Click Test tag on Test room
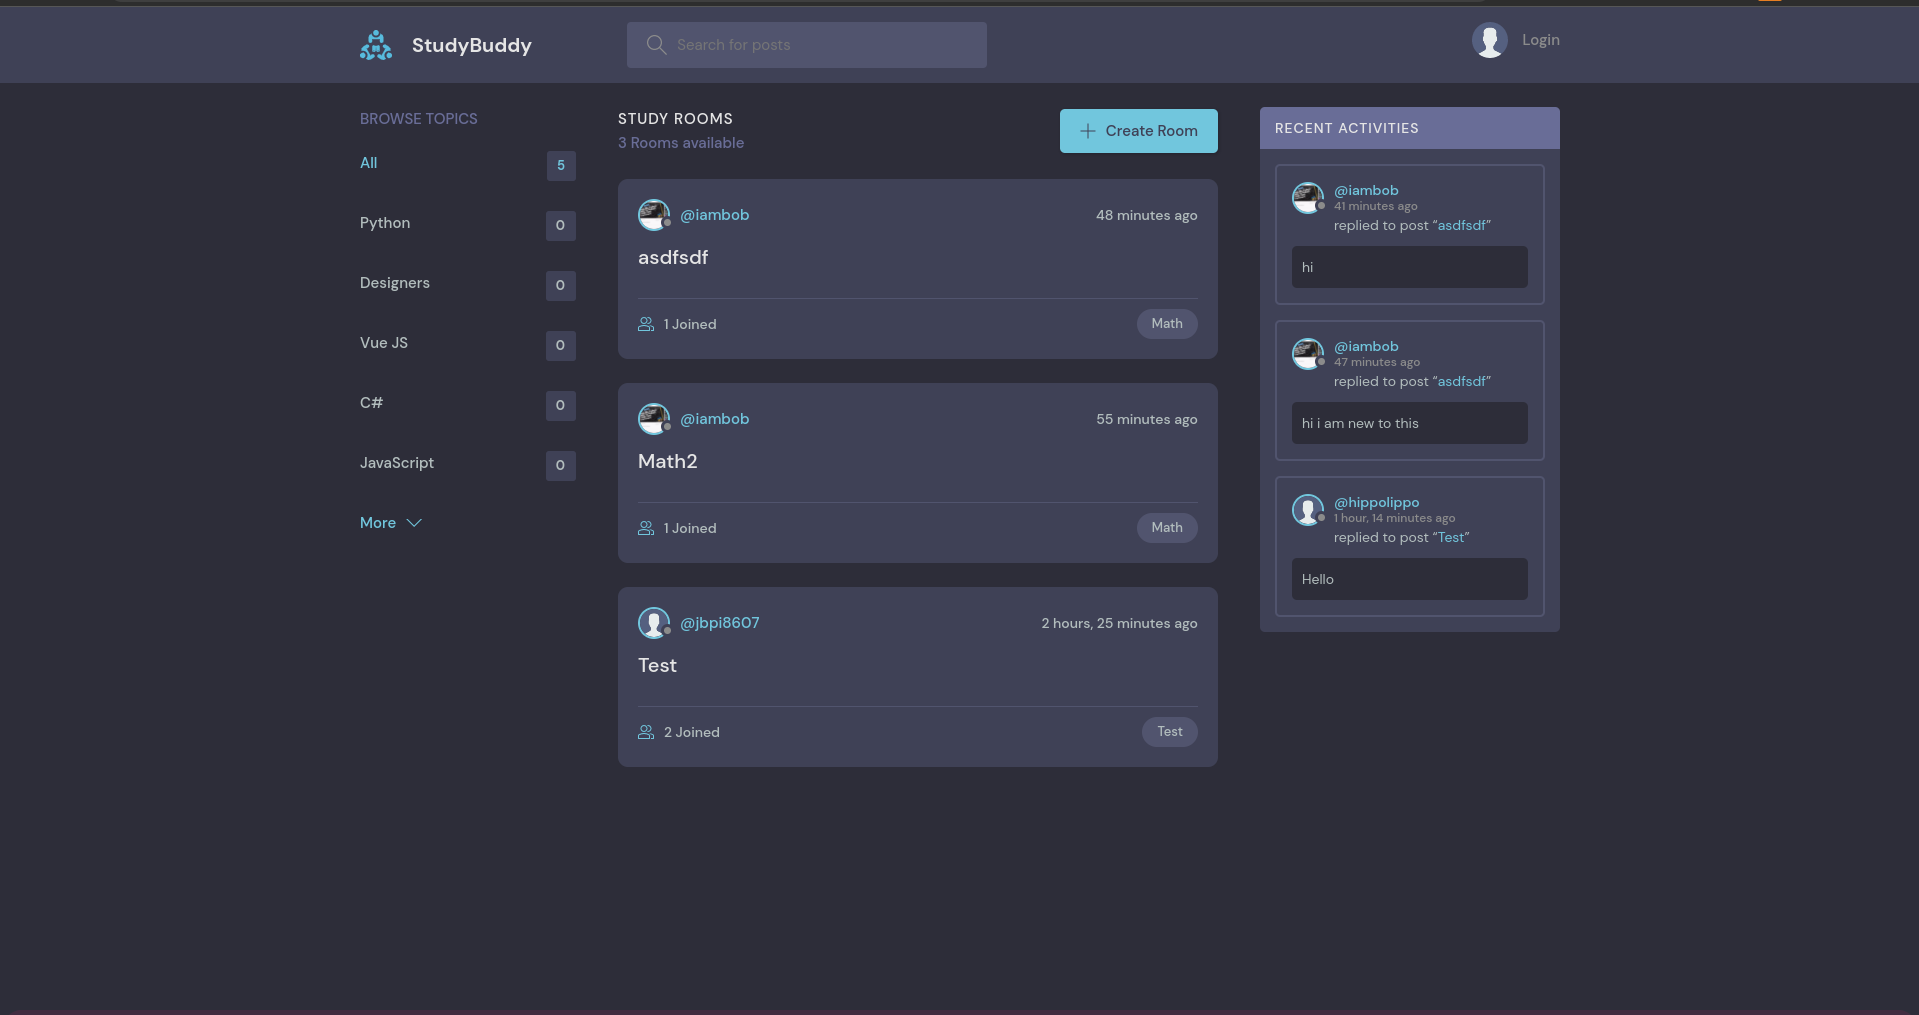This screenshot has height=1015, width=1919. coord(1170,732)
